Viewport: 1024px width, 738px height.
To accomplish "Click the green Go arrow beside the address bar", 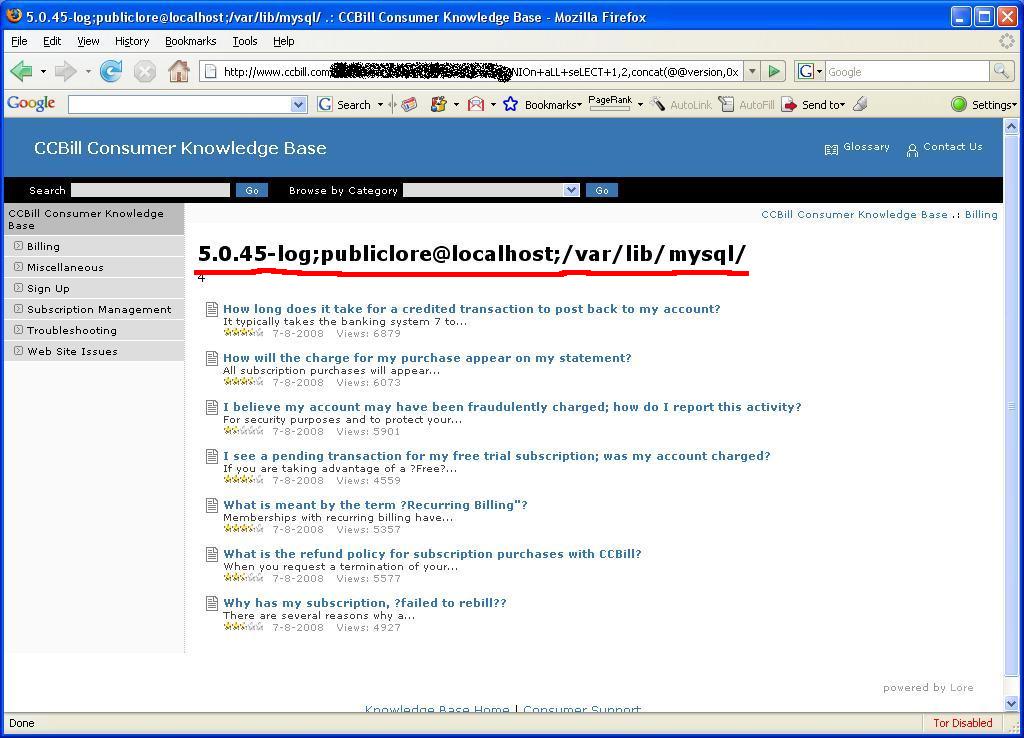I will [774, 71].
